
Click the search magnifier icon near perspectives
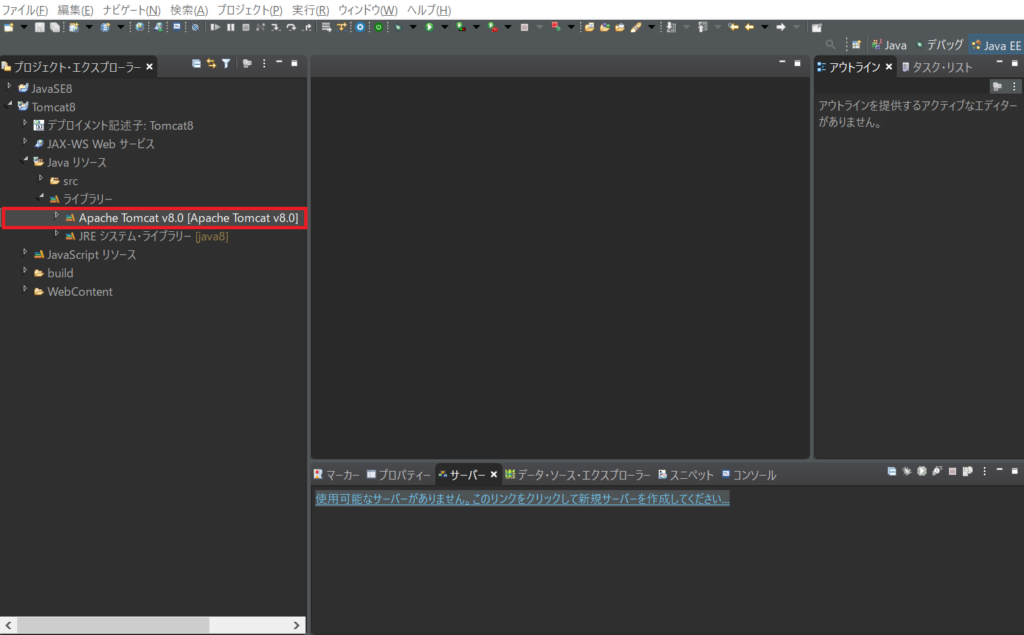click(830, 45)
